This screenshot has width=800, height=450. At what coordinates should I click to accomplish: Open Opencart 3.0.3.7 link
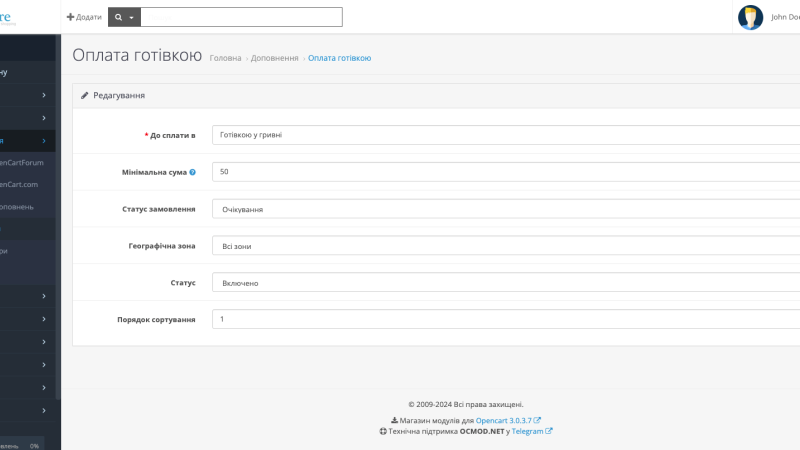tap(504, 420)
